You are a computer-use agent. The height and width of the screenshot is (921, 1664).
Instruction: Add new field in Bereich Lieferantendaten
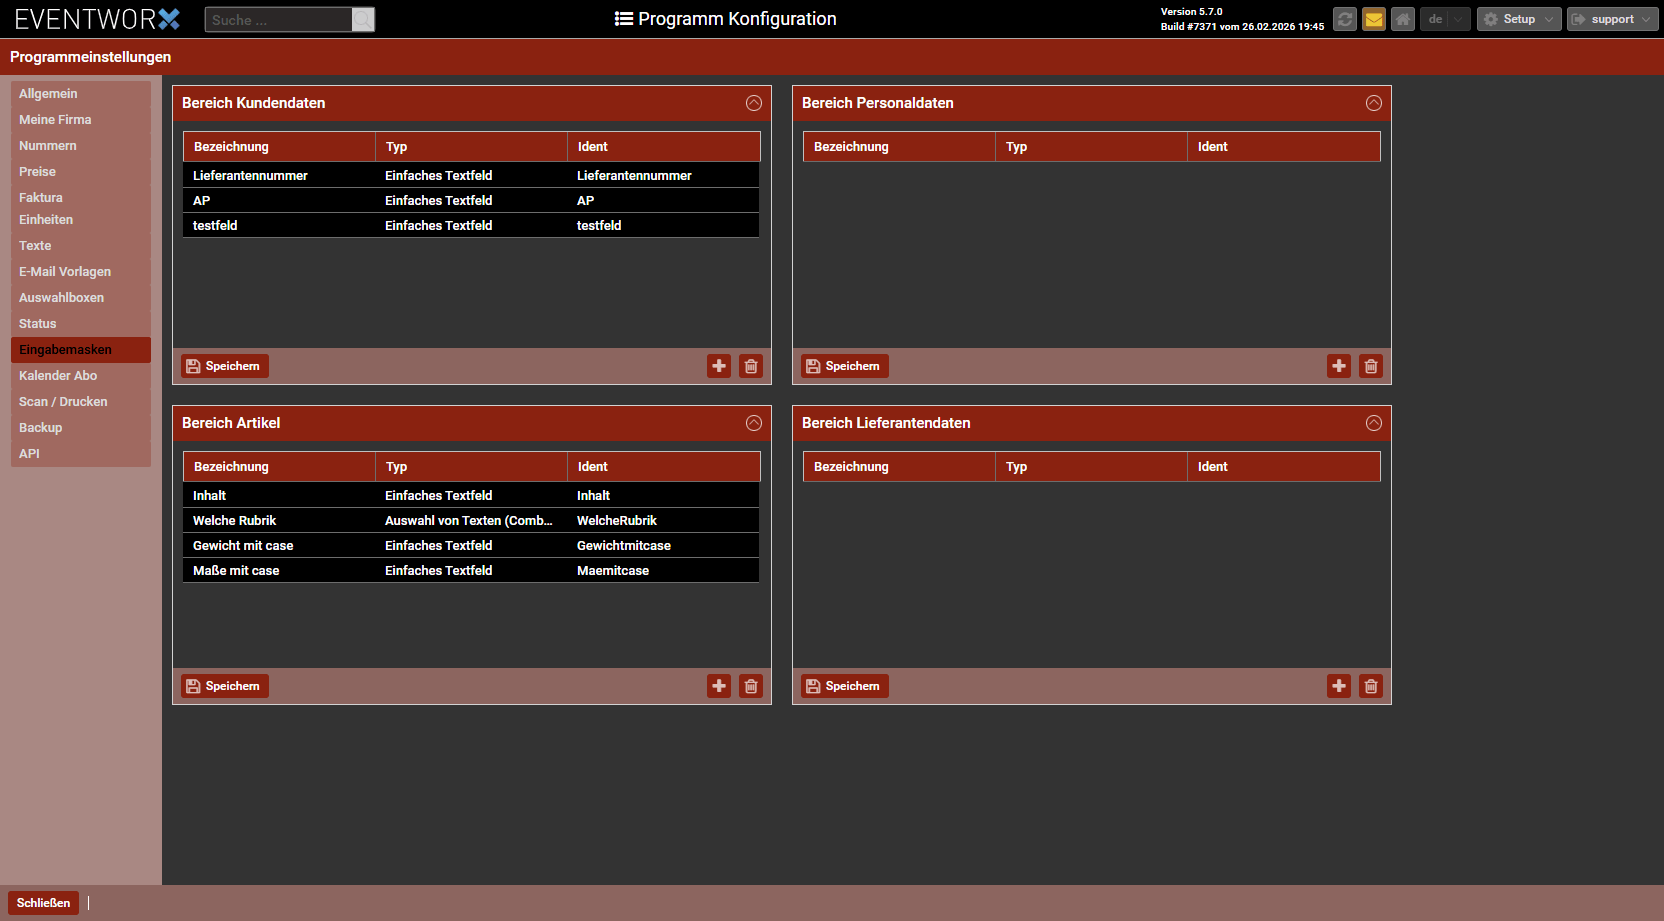tap(1339, 686)
